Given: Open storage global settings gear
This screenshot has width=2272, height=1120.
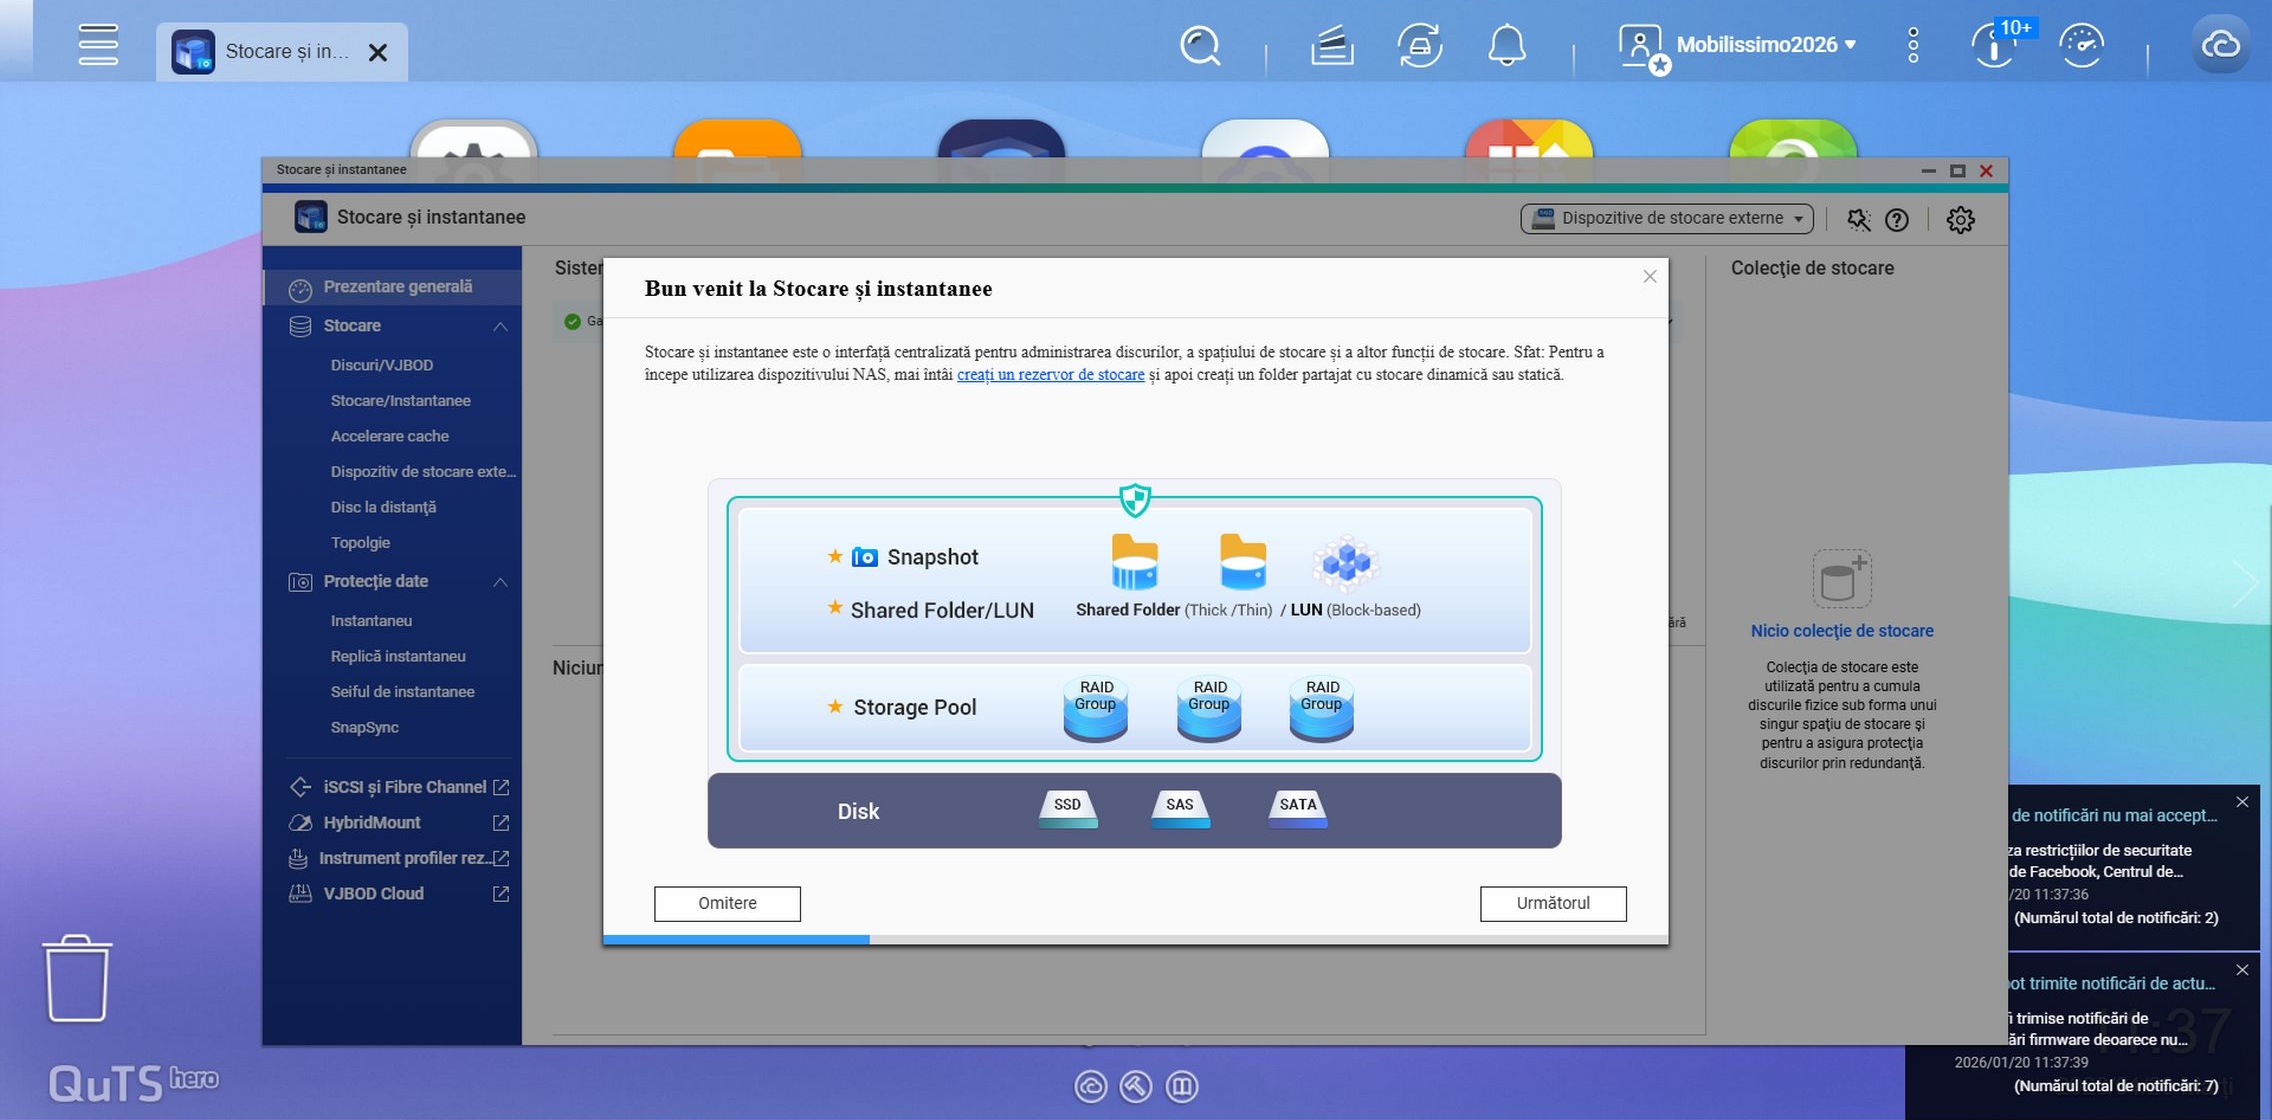Looking at the screenshot, I should click(1960, 219).
